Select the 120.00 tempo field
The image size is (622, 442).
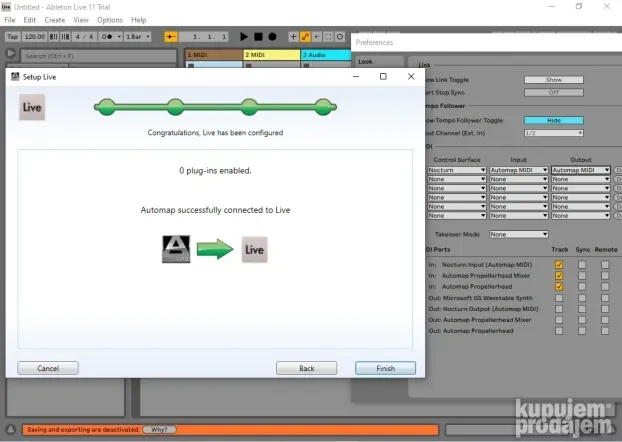[x=35, y=37]
